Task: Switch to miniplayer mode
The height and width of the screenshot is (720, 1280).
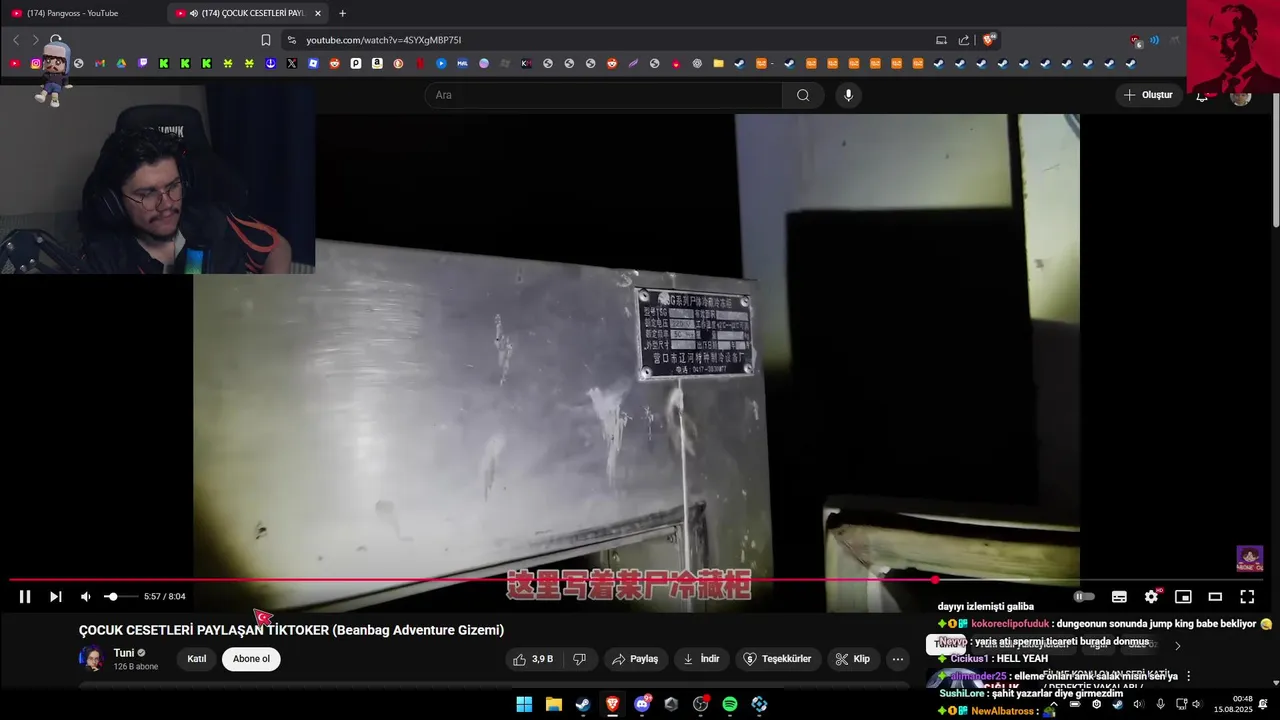Action: coord(1183,597)
